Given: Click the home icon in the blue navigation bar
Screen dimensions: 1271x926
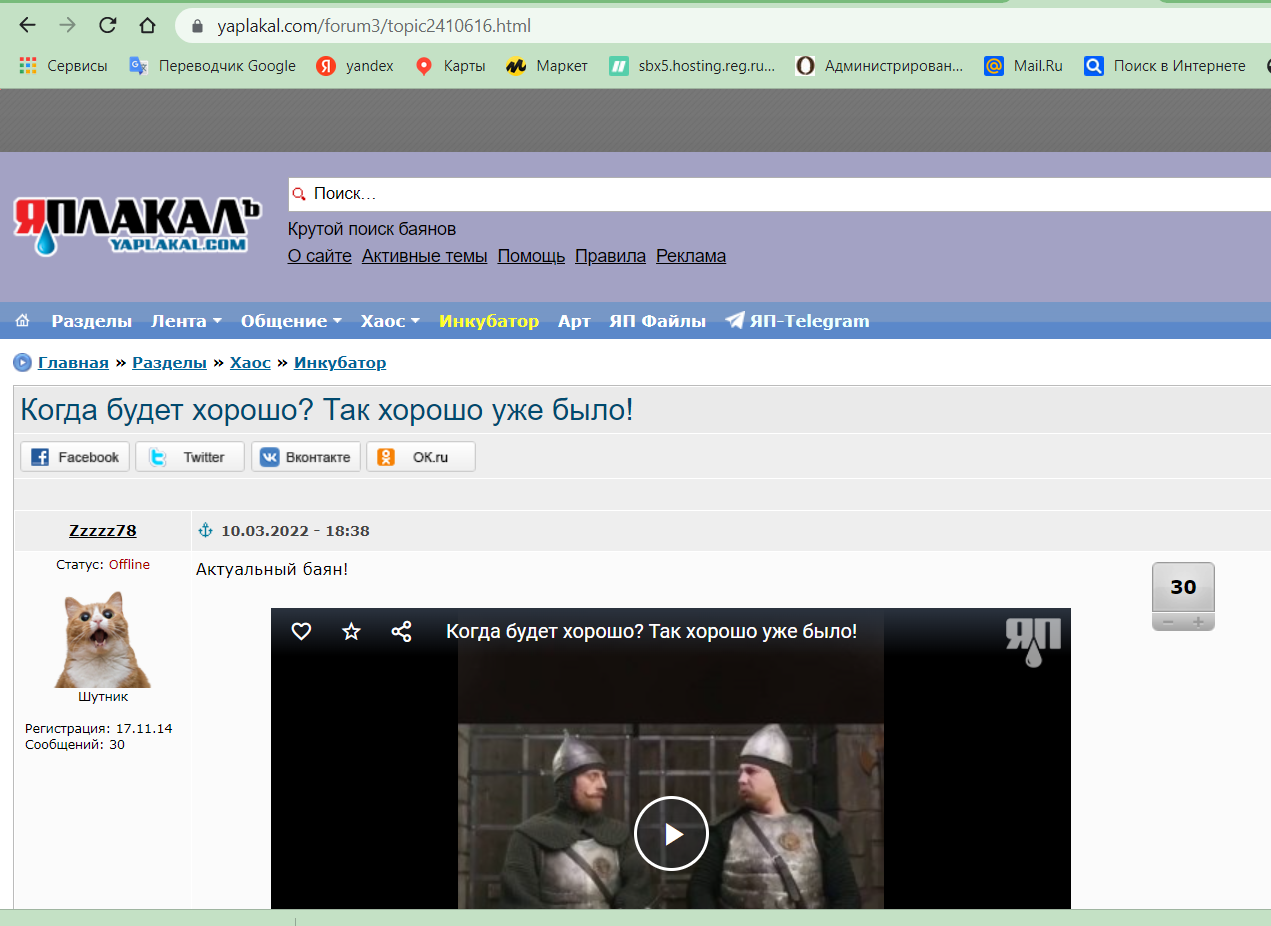Looking at the screenshot, I should pyautogui.click(x=23, y=321).
